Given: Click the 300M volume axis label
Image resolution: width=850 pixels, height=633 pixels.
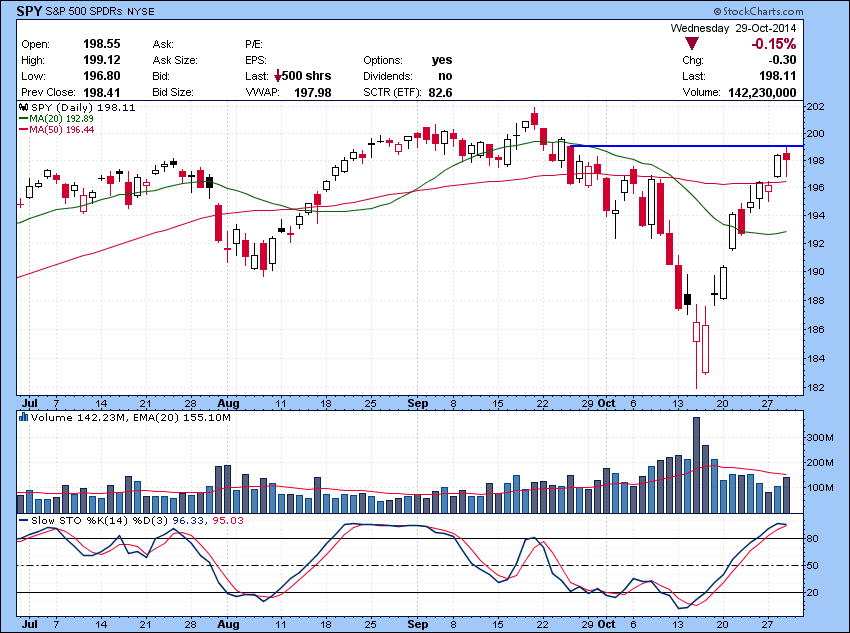Looking at the screenshot, I should click(x=820, y=437).
